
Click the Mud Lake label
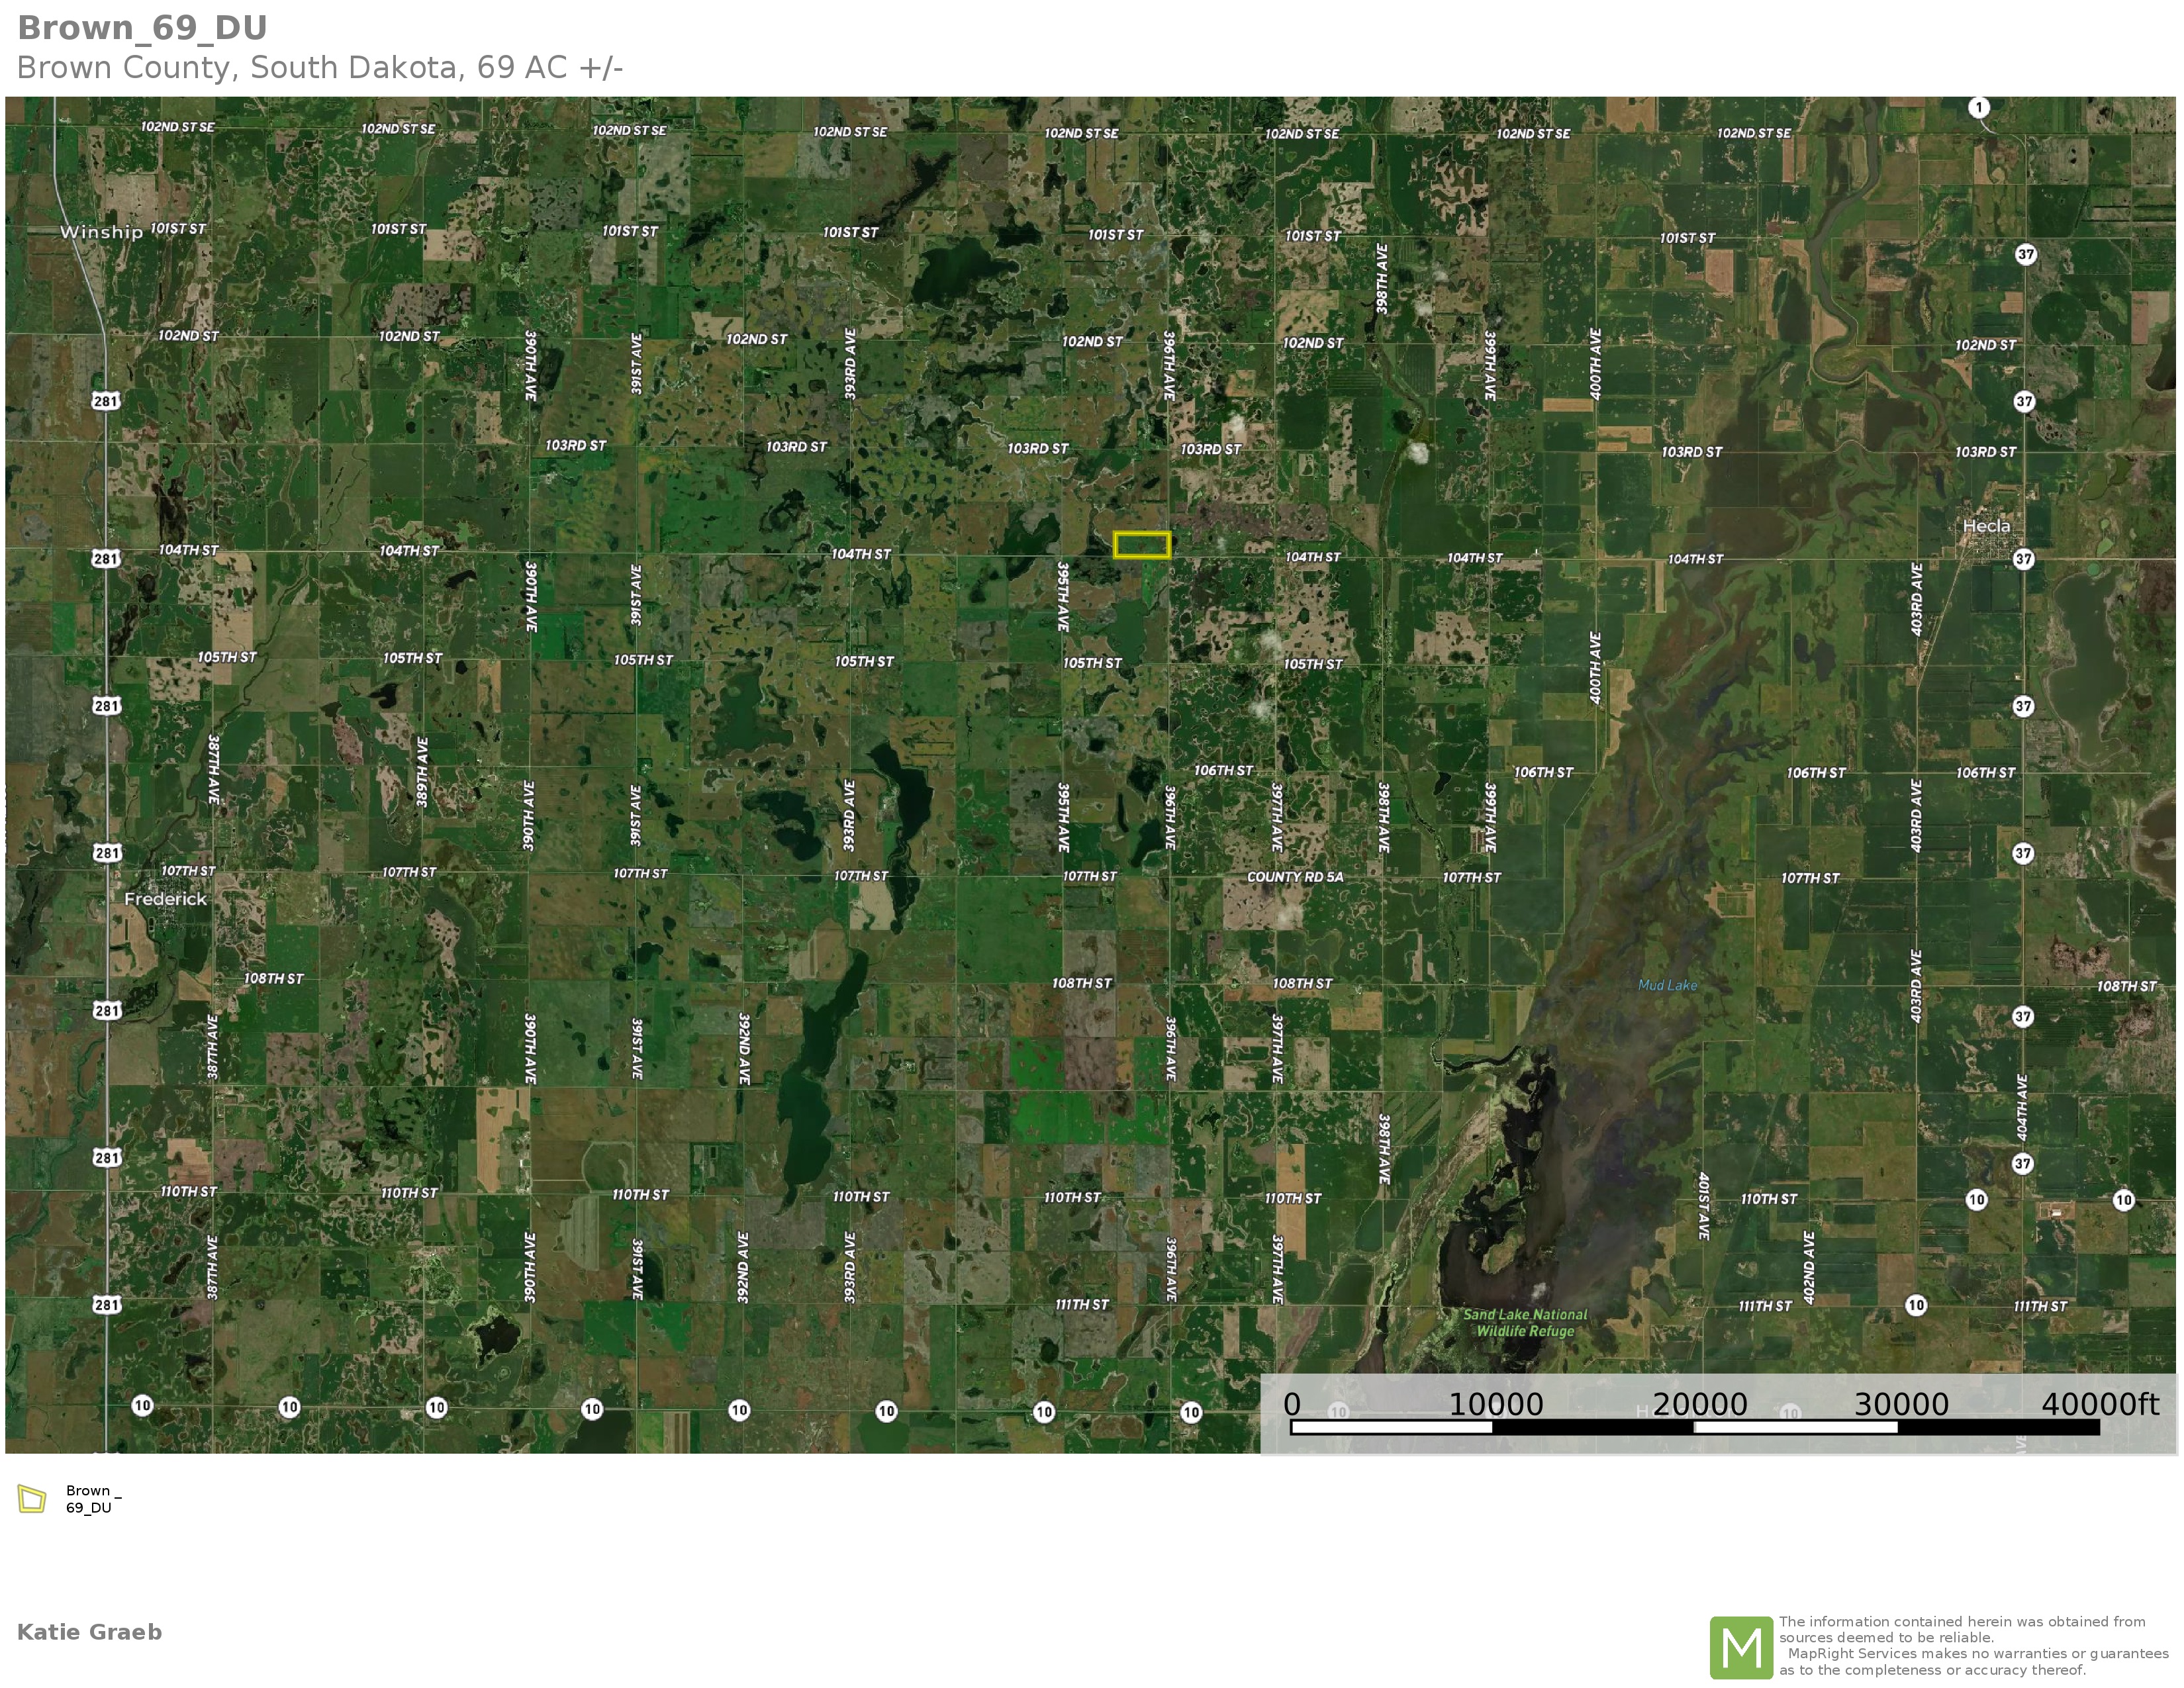[x=1667, y=985]
